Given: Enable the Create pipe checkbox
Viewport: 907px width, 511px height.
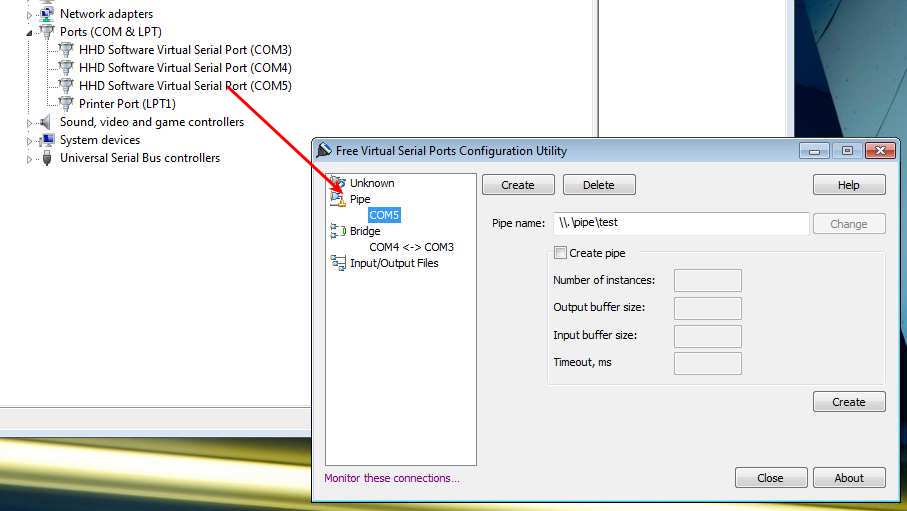Looking at the screenshot, I should pyautogui.click(x=560, y=252).
